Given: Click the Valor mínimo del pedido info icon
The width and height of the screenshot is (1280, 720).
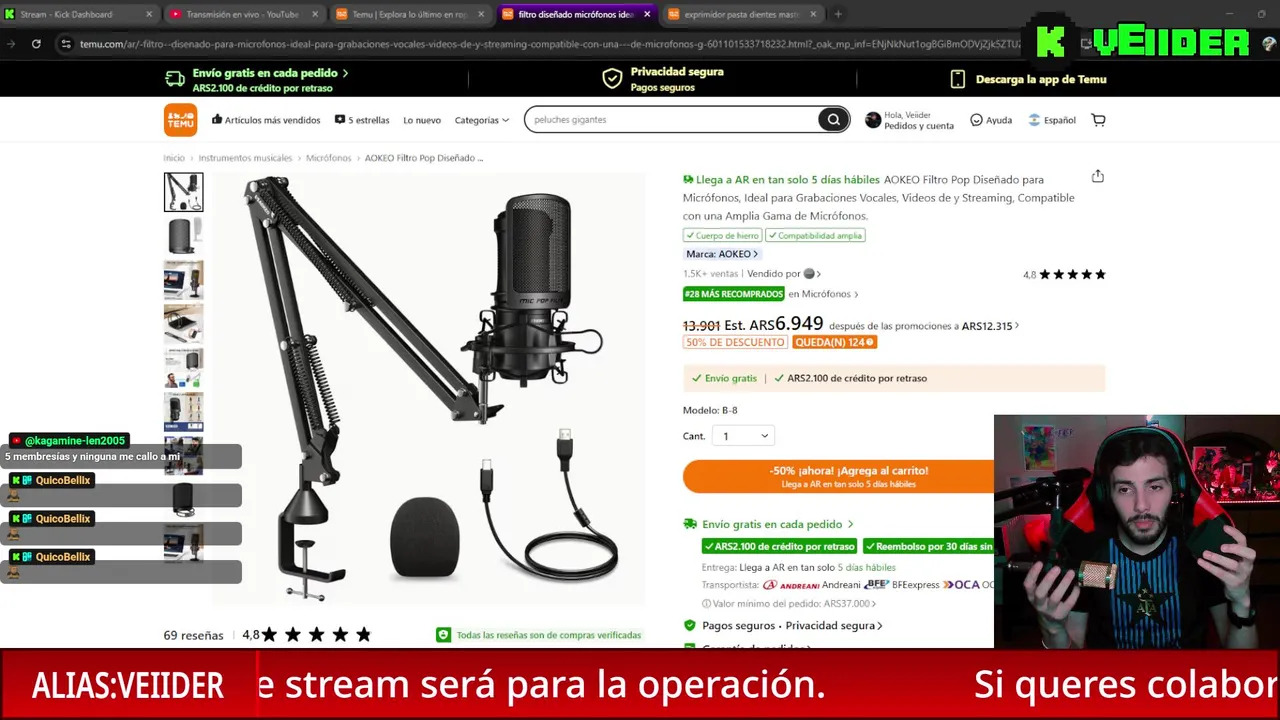Looking at the screenshot, I should pos(706,604).
